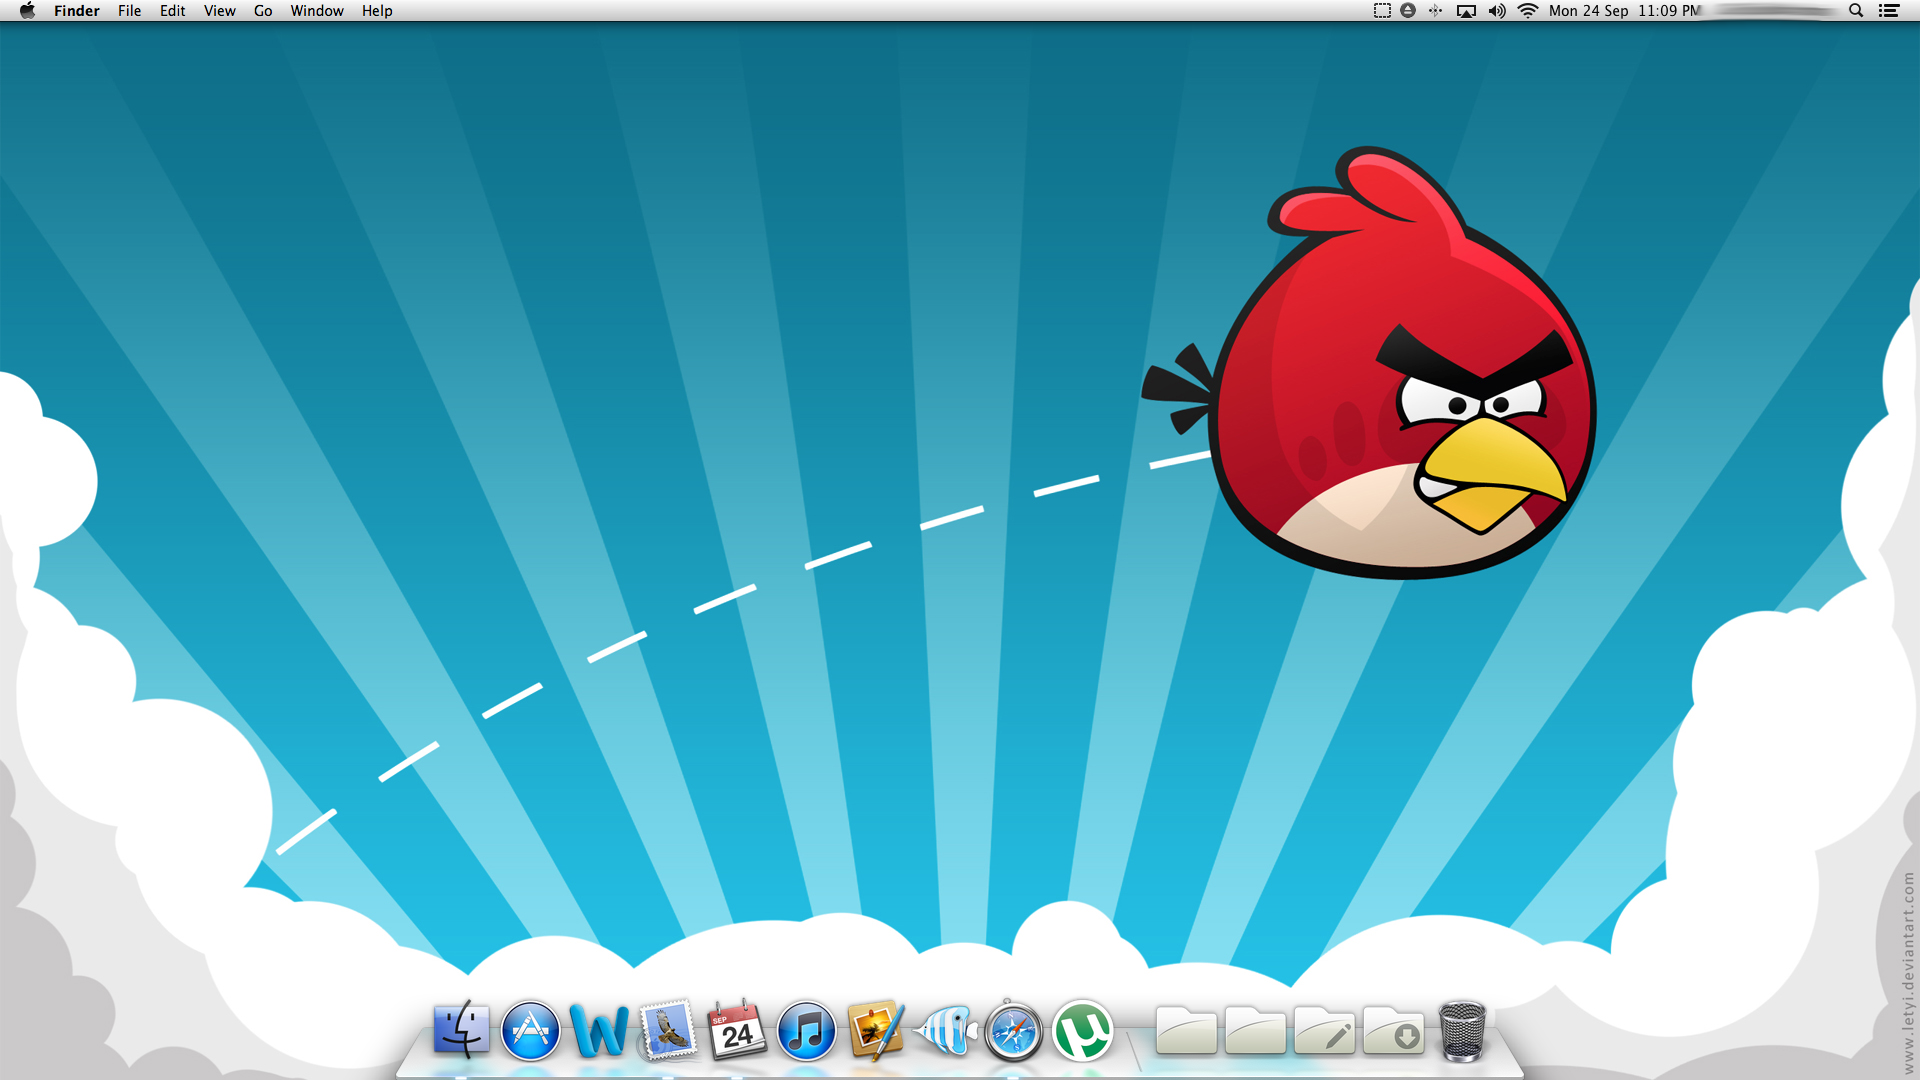Open Calendar showing Sep 24
The height and width of the screenshot is (1080, 1920).
point(737,1031)
